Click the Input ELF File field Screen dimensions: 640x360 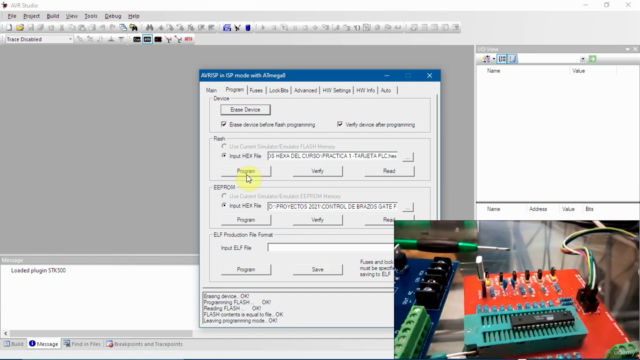[x=331, y=247]
